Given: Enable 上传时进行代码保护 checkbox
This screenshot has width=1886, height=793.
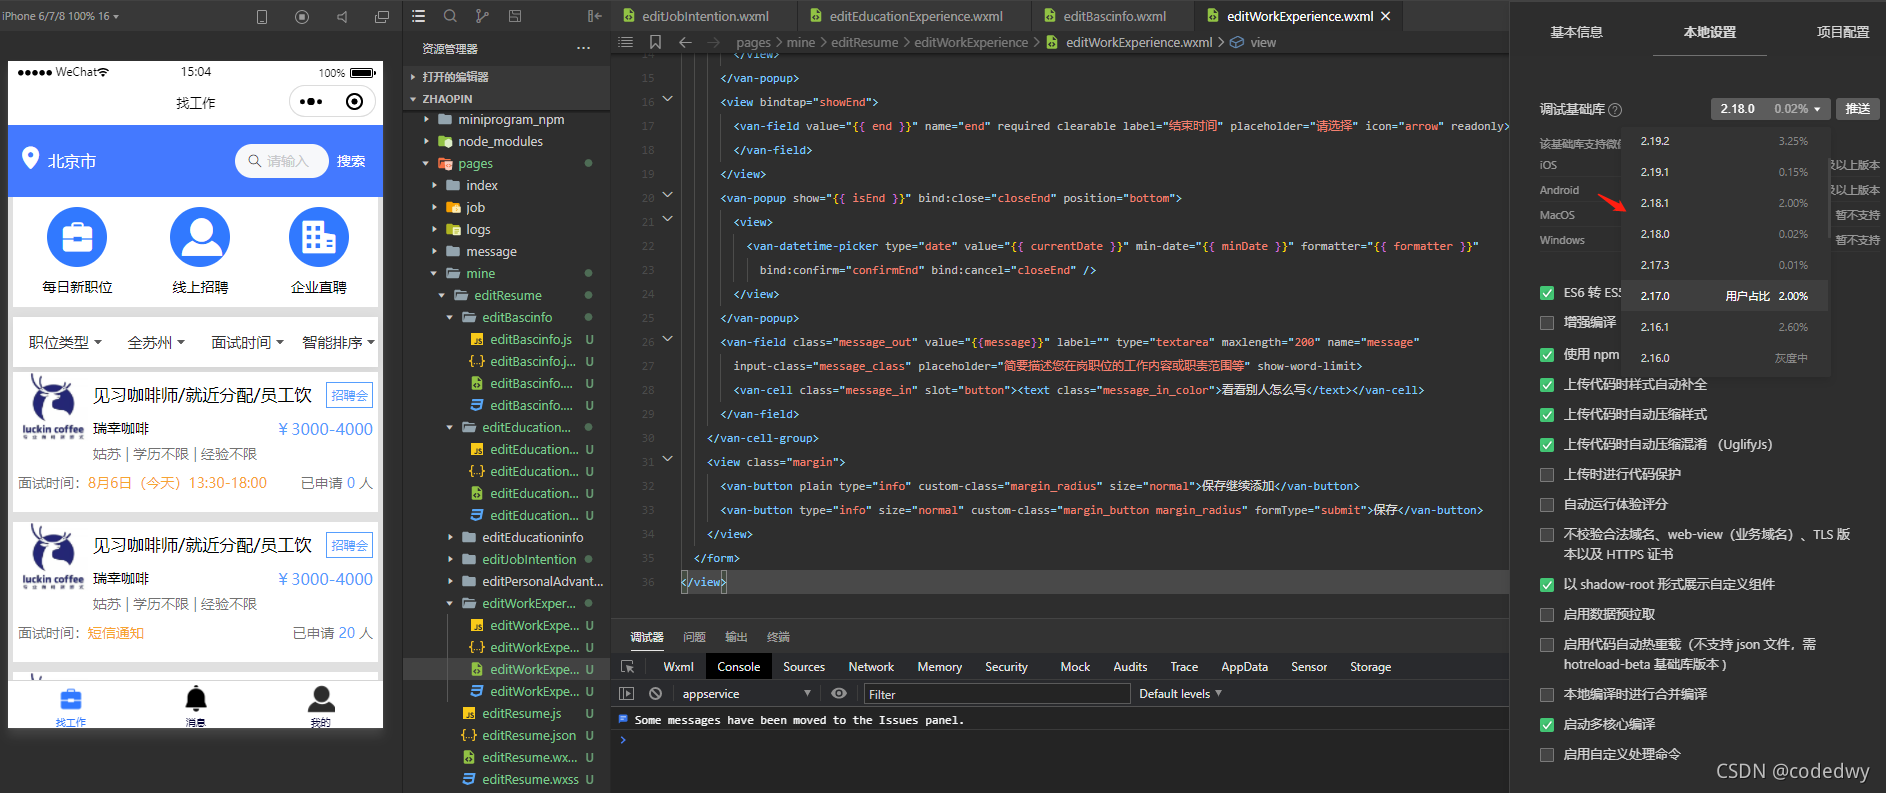Looking at the screenshot, I should click(1547, 474).
